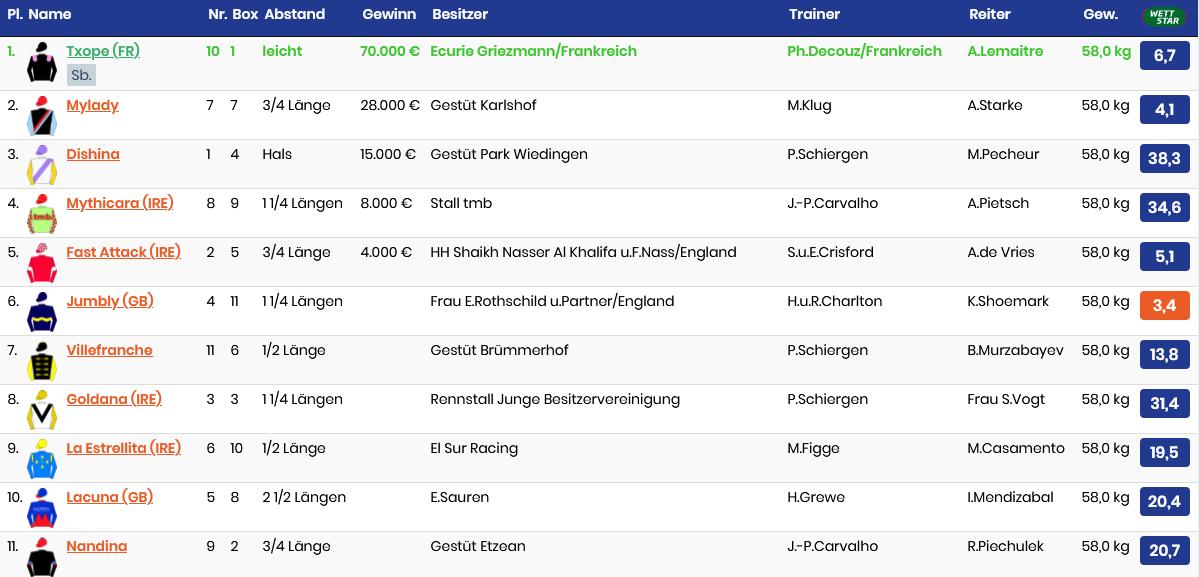This screenshot has height=577, width=1199.
Task: Click the 6,7 odds button for Txope
Action: (x=1164, y=55)
